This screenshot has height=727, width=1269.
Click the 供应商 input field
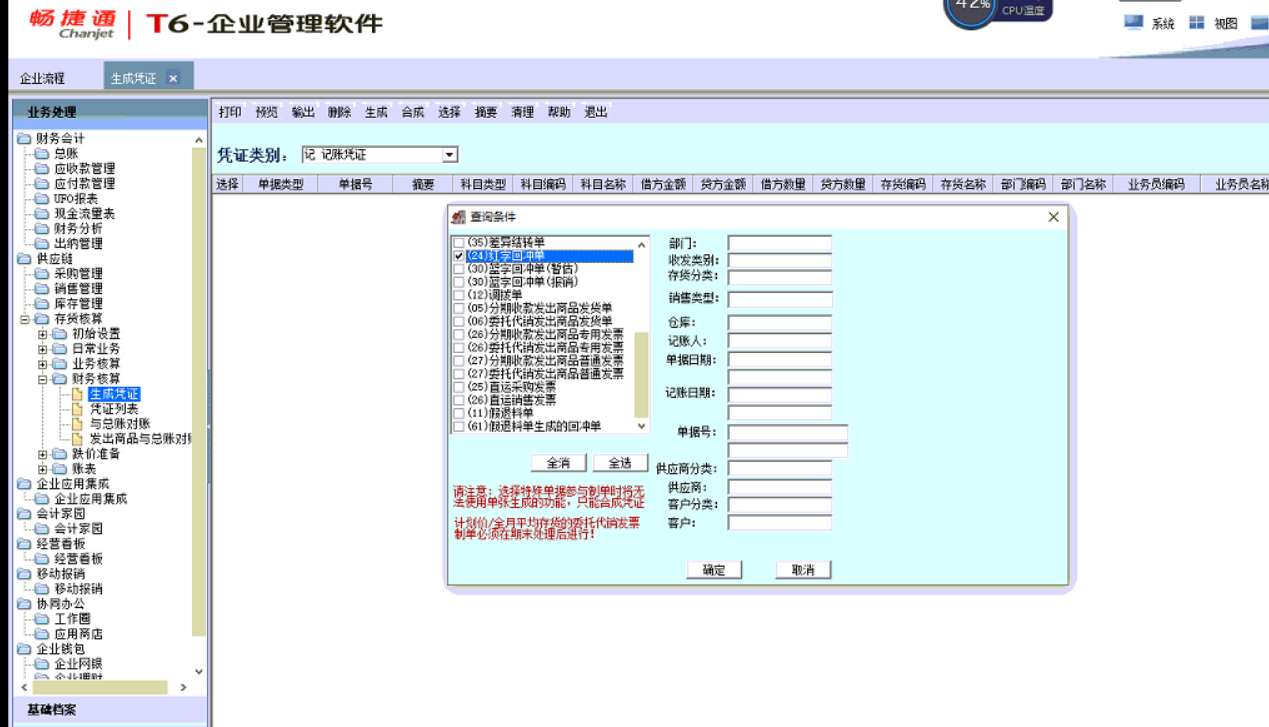[780, 486]
